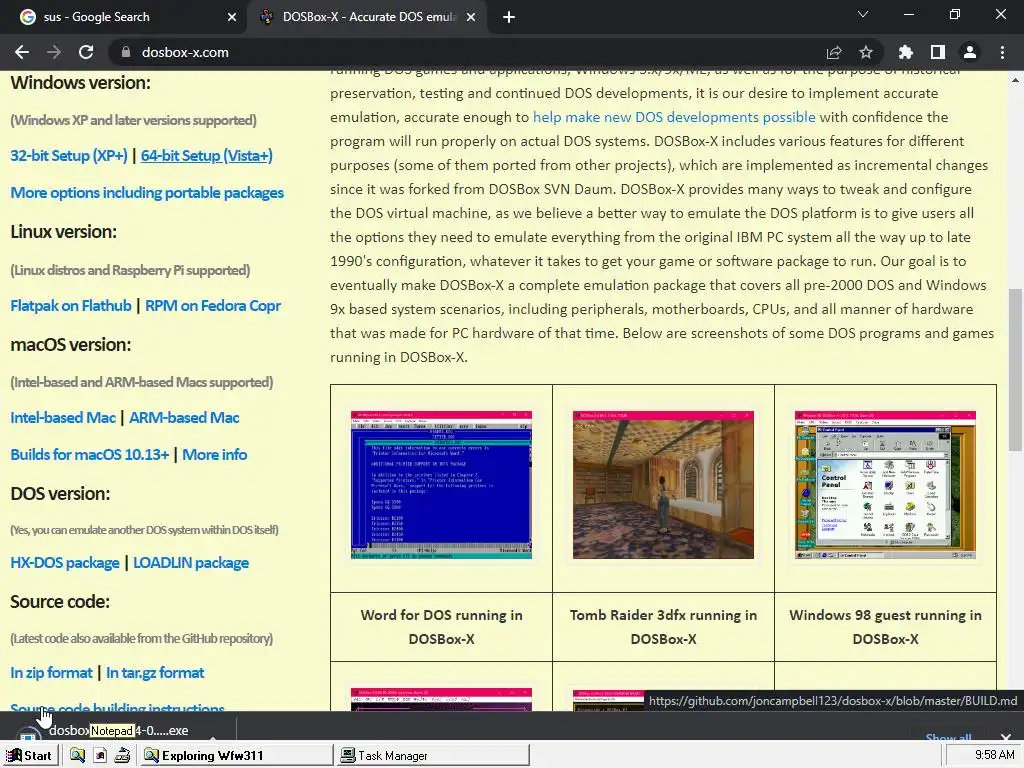Open Intel-based Mac download
Image resolution: width=1024 pixels, height=768 pixels.
pos(63,417)
